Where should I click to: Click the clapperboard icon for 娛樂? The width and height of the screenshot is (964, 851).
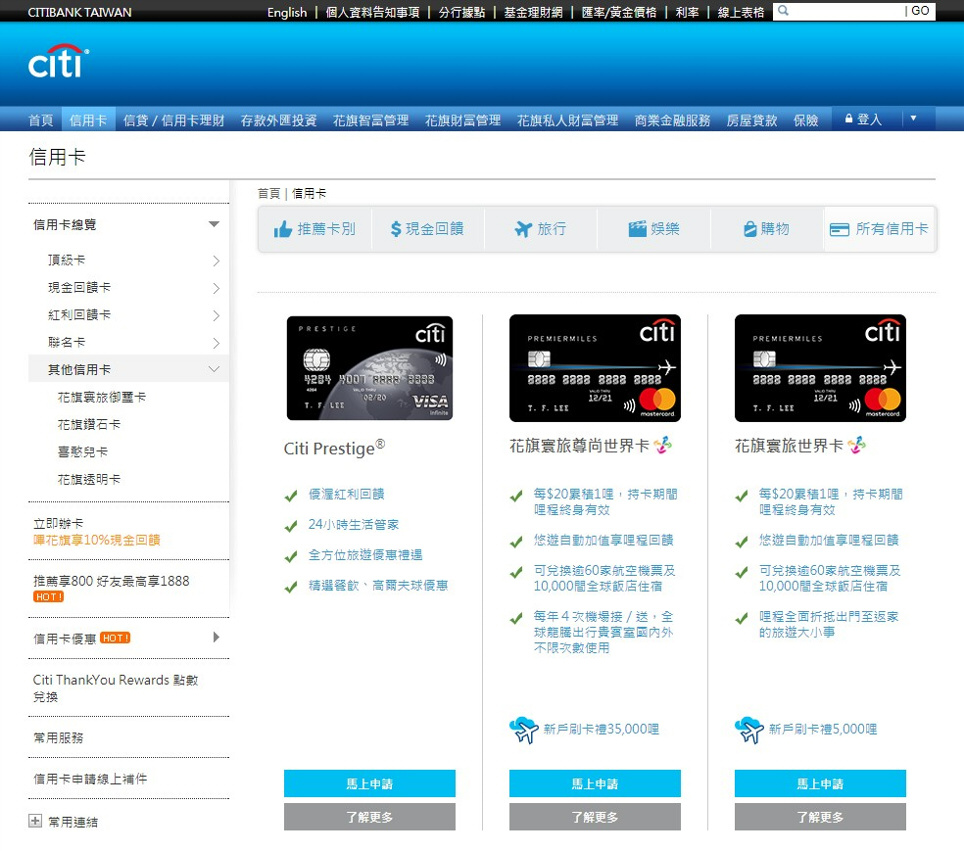click(638, 229)
